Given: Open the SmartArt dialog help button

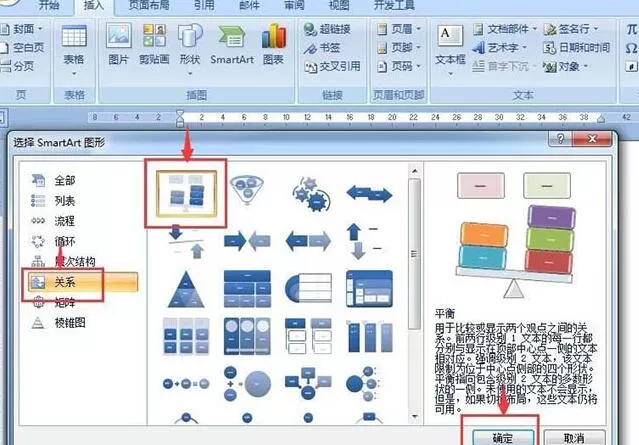Looking at the screenshot, I should click(560, 139).
